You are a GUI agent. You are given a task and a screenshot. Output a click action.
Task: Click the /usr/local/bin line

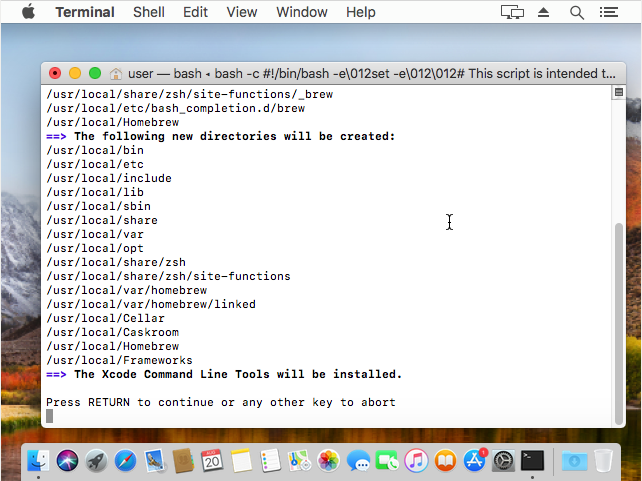[x=95, y=150]
